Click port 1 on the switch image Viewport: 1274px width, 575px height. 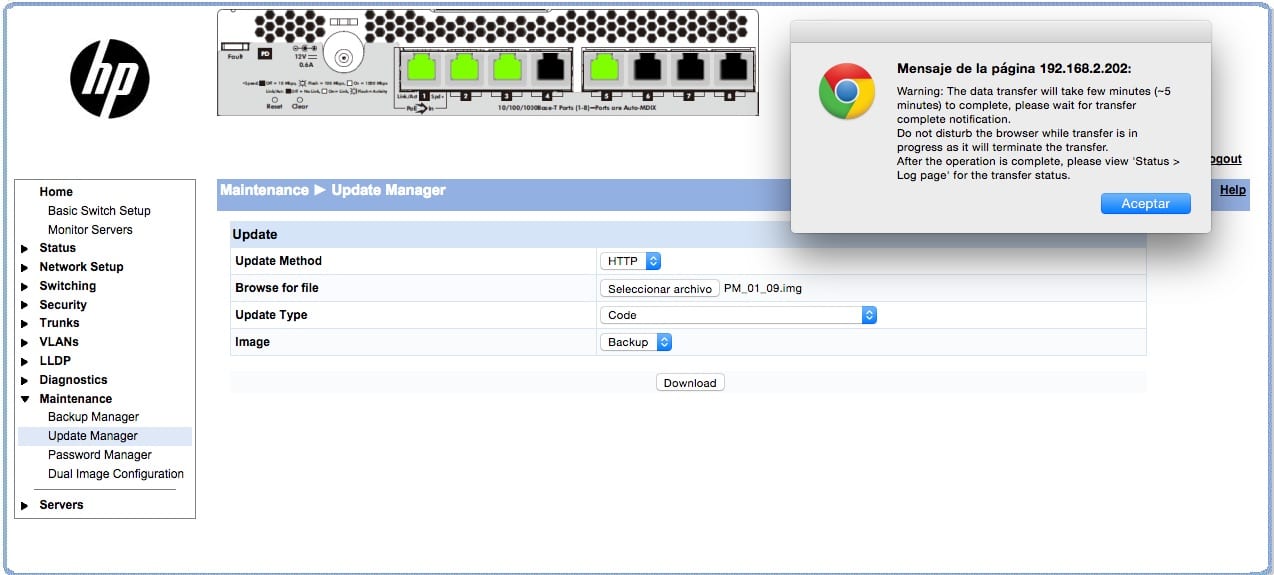point(422,68)
